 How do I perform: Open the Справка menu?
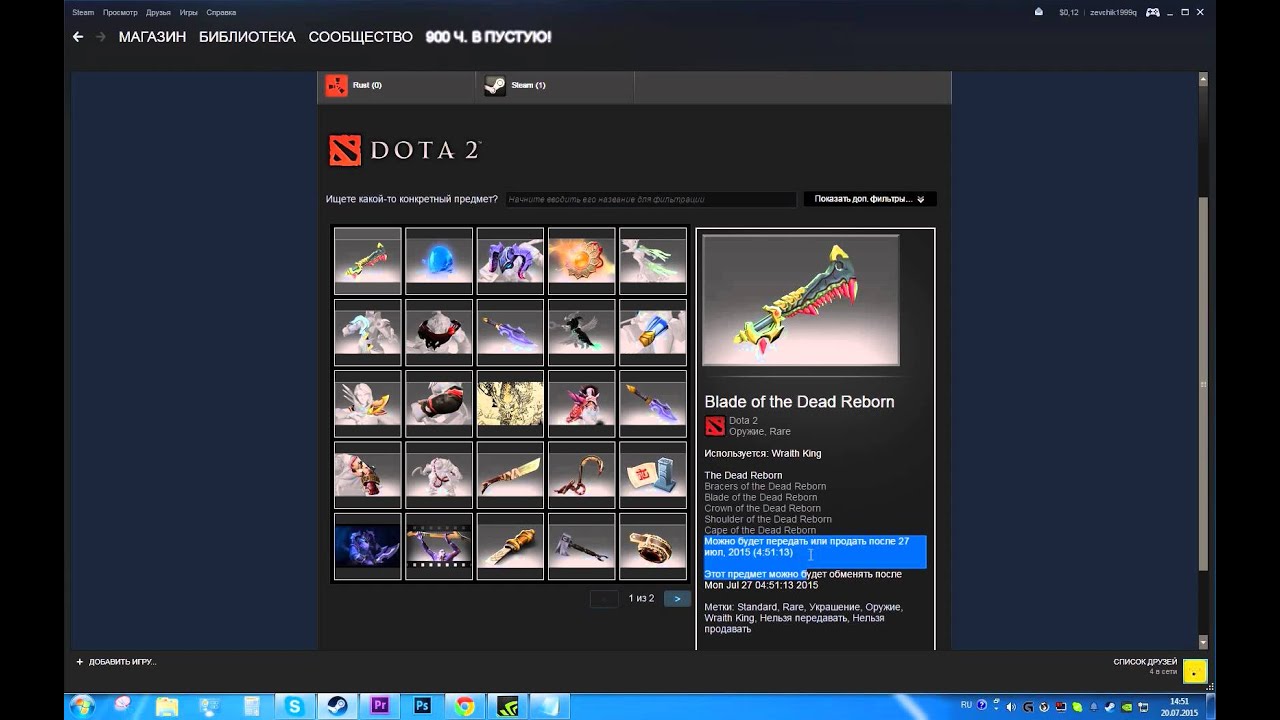click(x=221, y=12)
